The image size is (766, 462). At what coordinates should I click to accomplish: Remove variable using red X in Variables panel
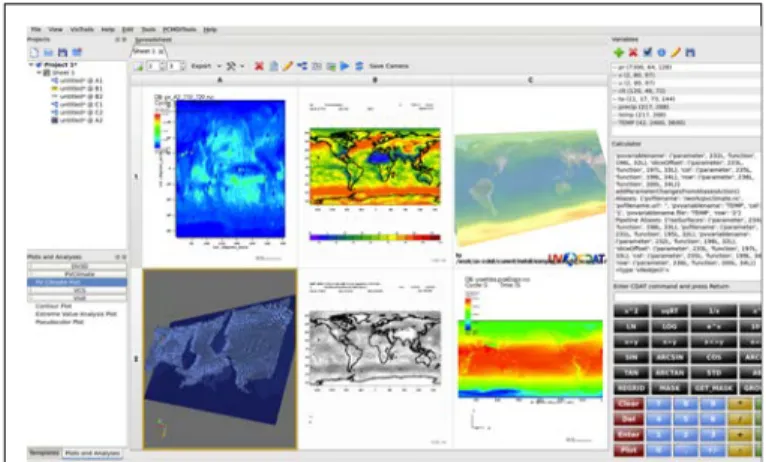coord(633,52)
